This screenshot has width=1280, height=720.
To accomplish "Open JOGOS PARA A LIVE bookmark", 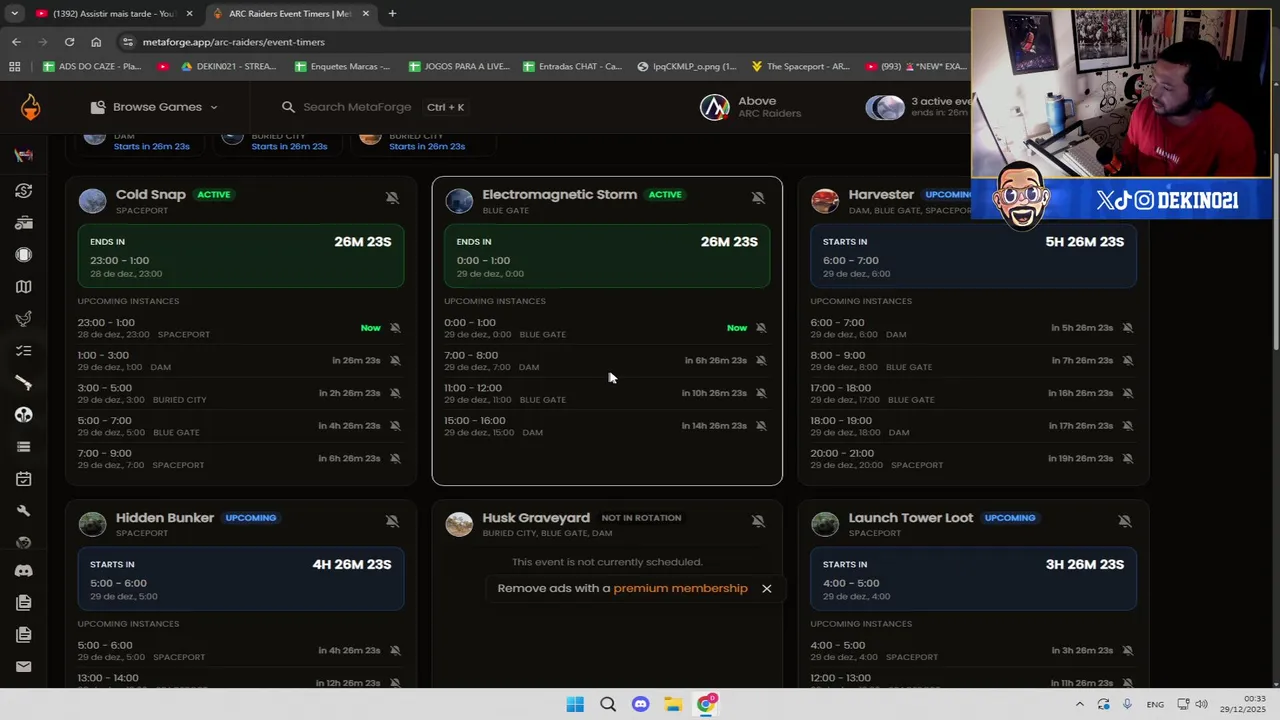I will click(459, 67).
